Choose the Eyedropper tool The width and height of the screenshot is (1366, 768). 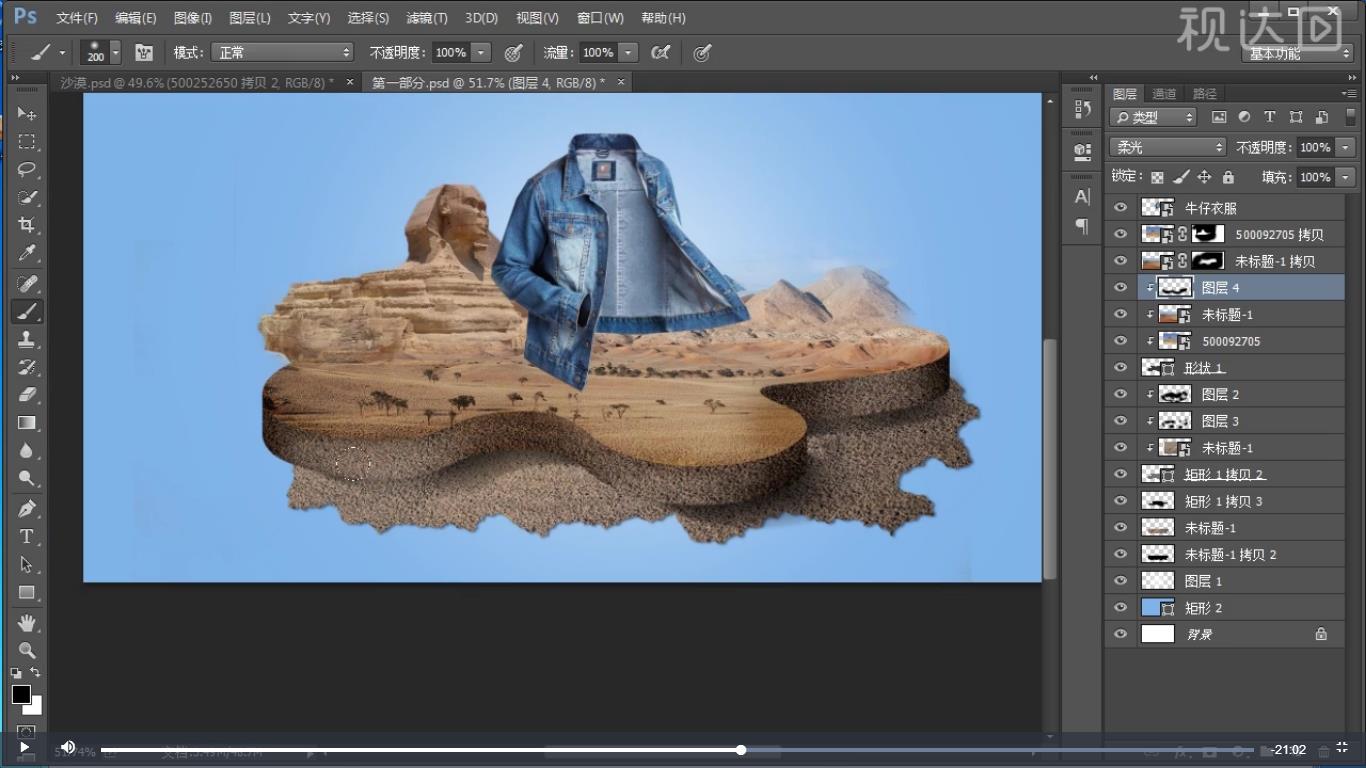(27, 253)
